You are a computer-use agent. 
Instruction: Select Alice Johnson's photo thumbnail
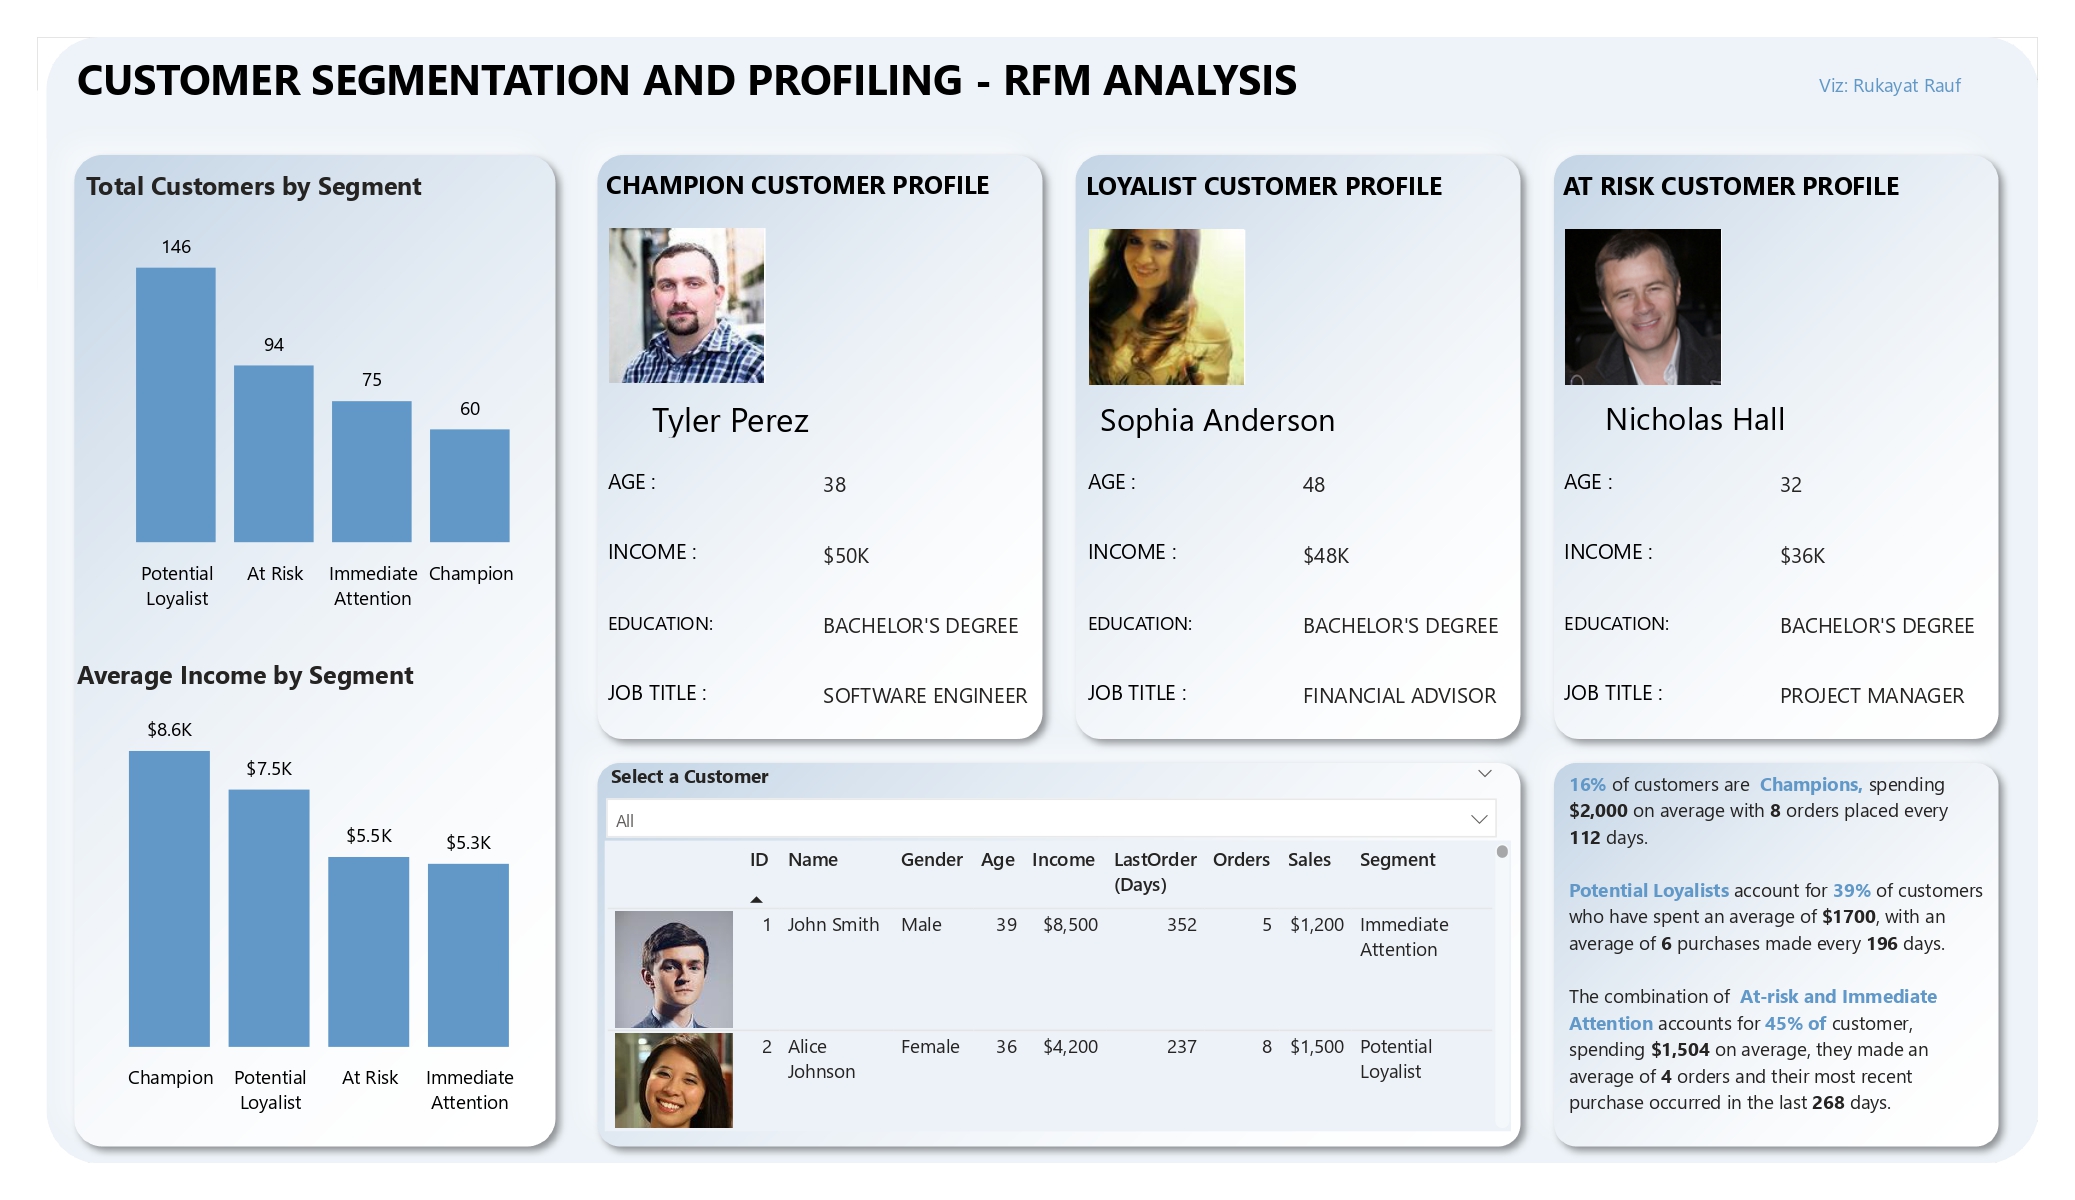(673, 1080)
